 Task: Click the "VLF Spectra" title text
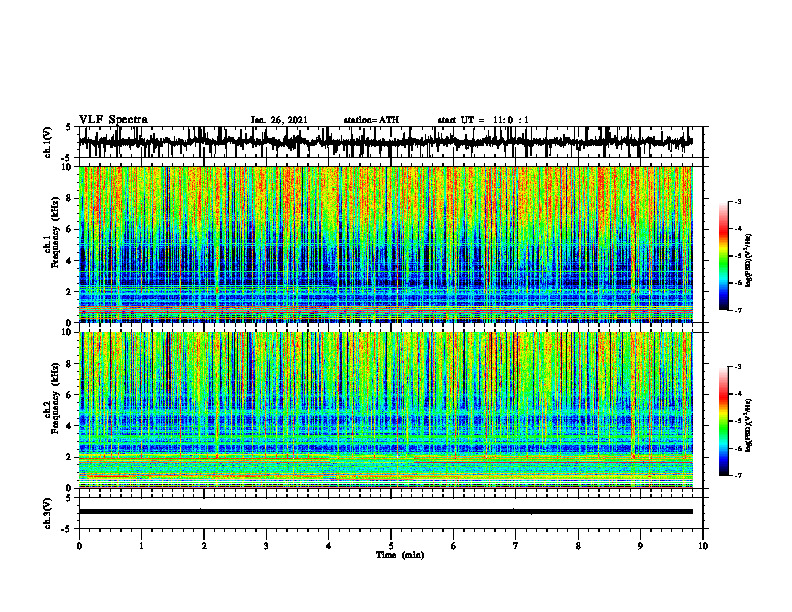click(113, 120)
